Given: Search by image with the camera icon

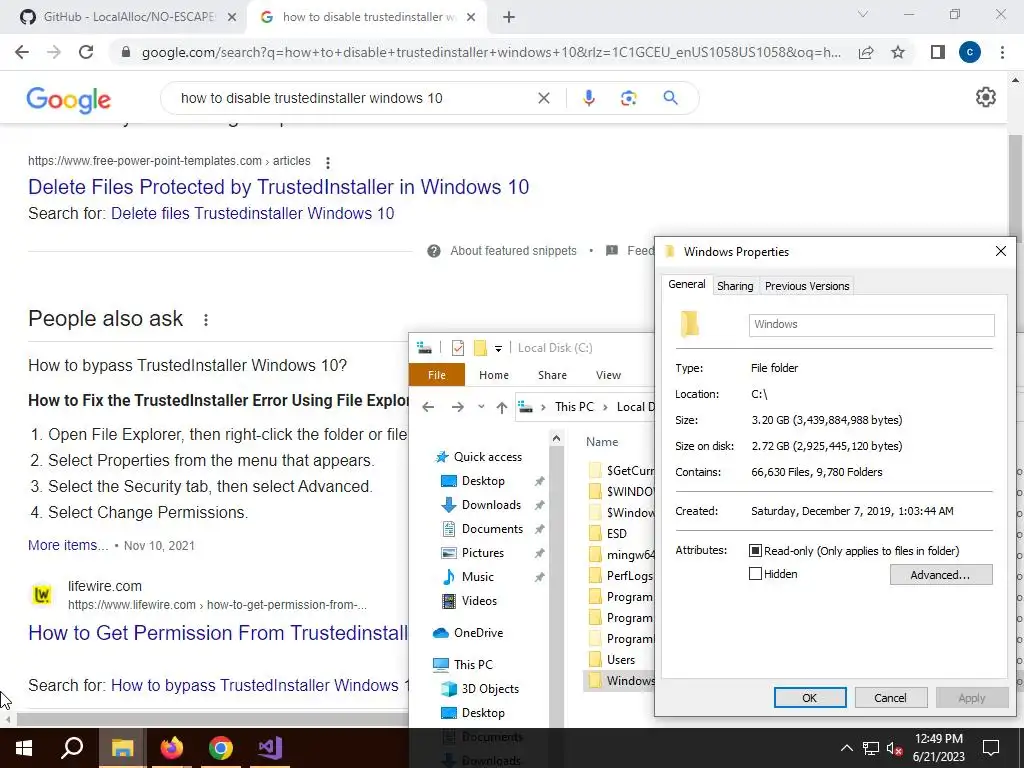Looking at the screenshot, I should tap(628, 98).
